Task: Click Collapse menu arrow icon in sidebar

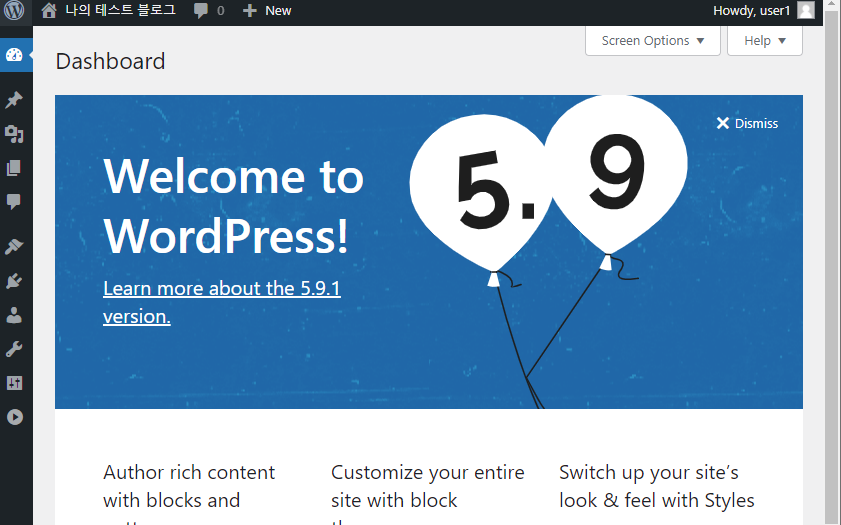Action: [14, 417]
